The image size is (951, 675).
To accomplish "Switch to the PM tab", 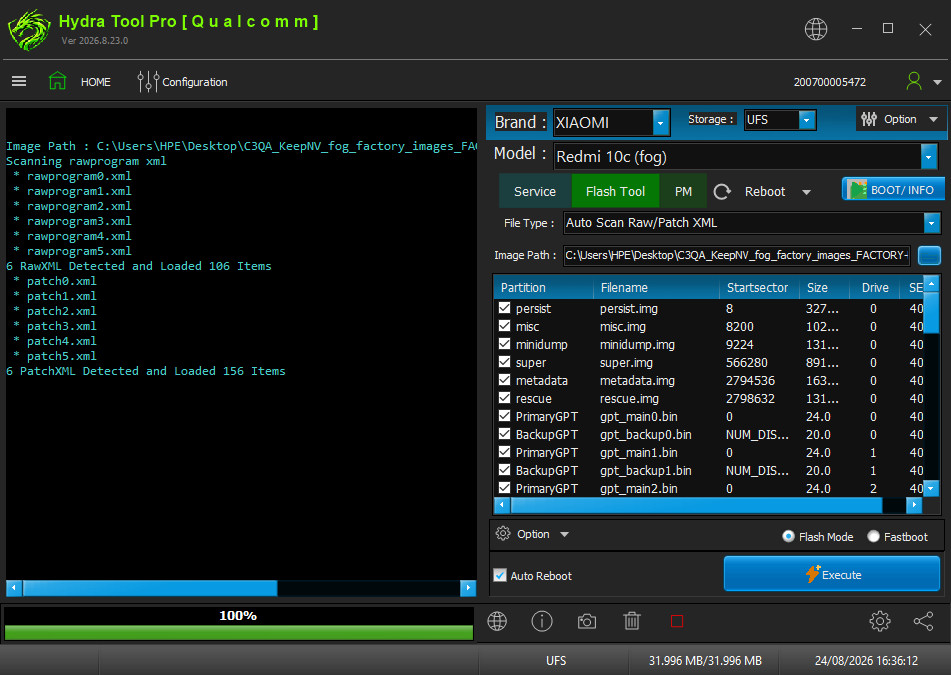I will pos(683,192).
